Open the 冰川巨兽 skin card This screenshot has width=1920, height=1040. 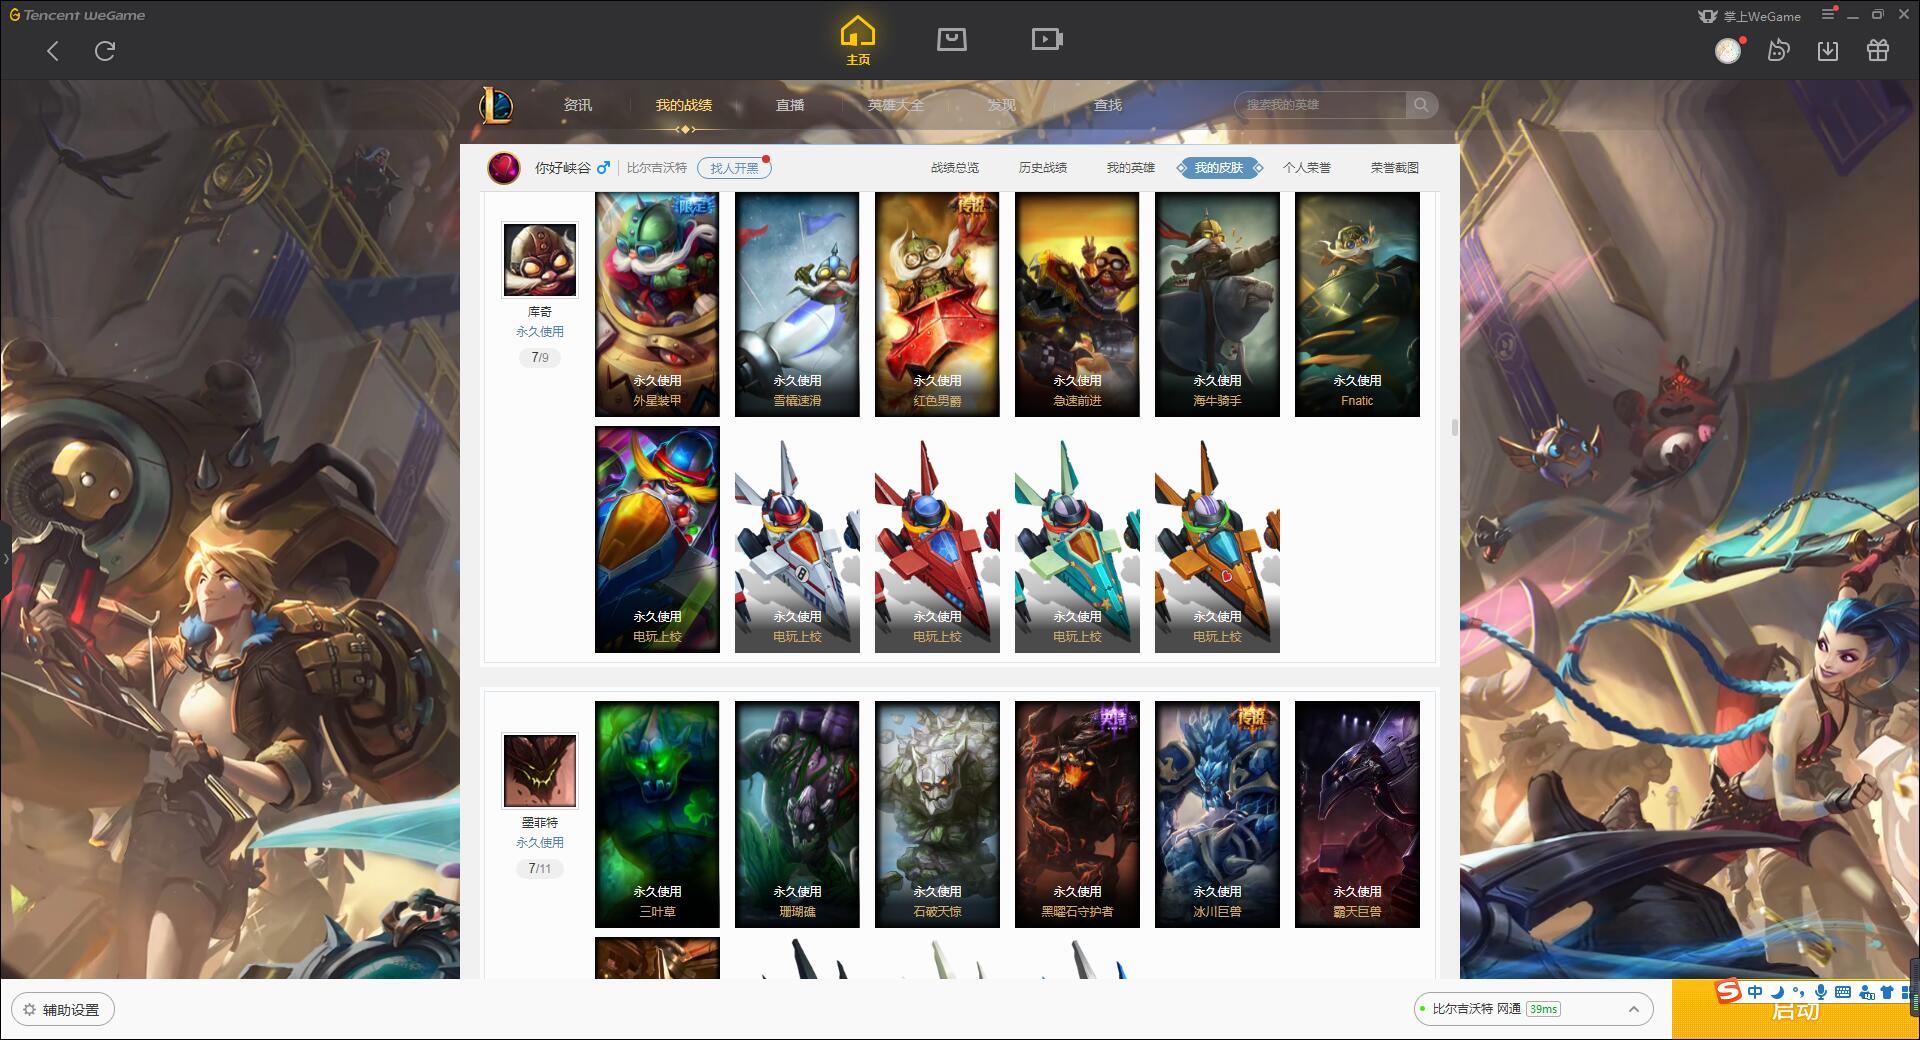(x=1217, y=814)
